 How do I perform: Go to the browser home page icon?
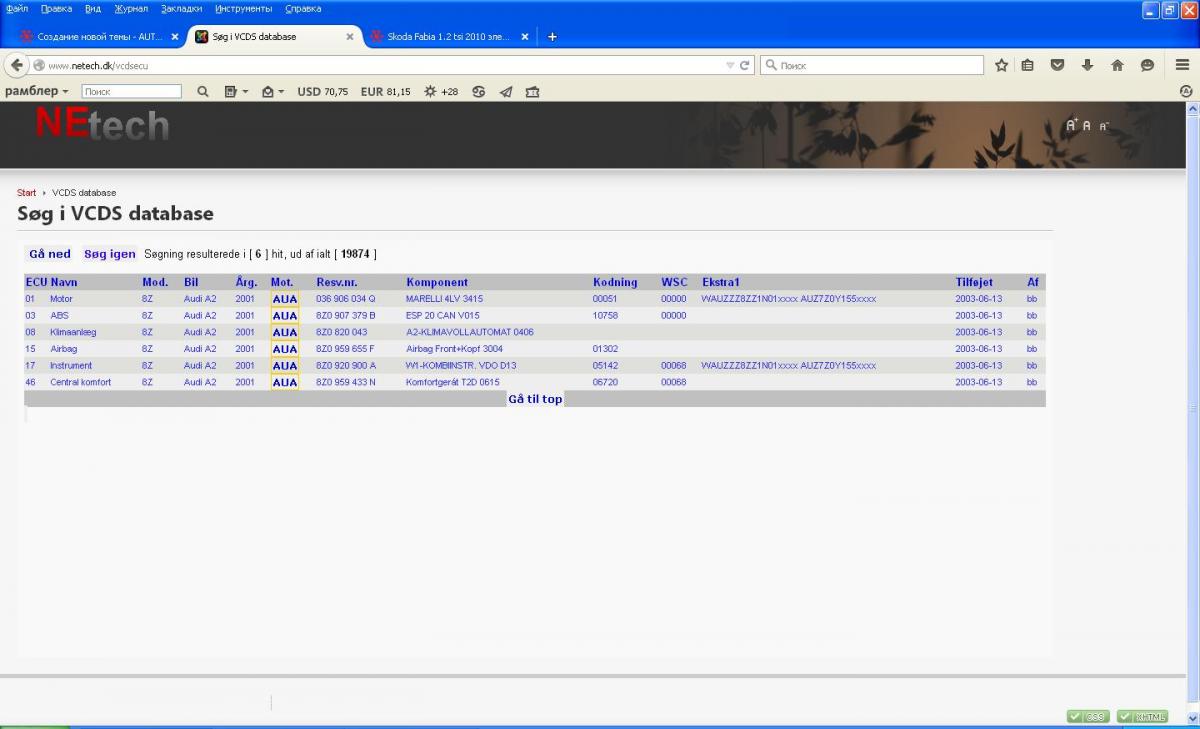click(1117, 65)
